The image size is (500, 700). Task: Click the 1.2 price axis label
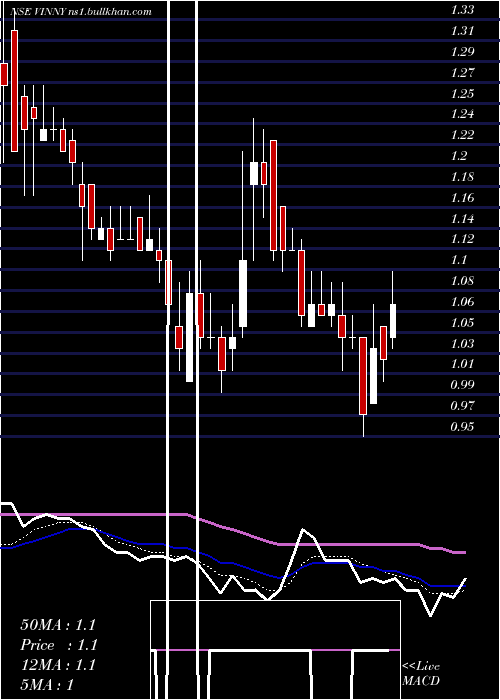[x=459, y=155]
